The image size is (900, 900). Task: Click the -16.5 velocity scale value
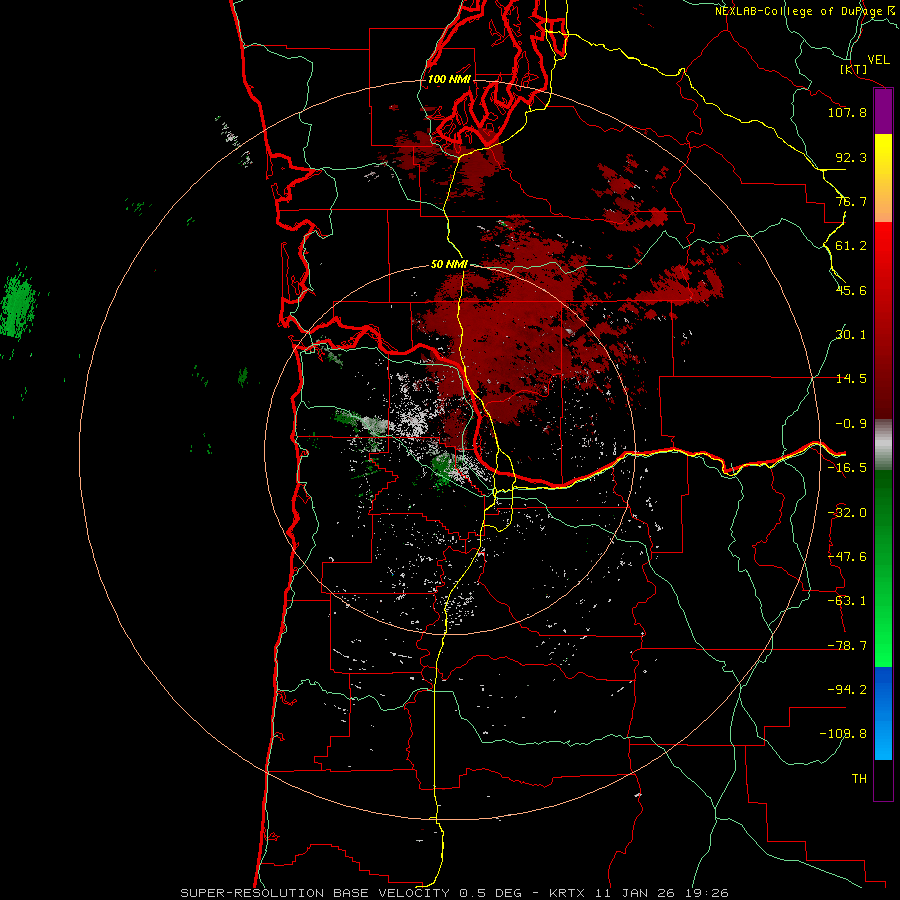pyautogui.click(x=847, y=468)
